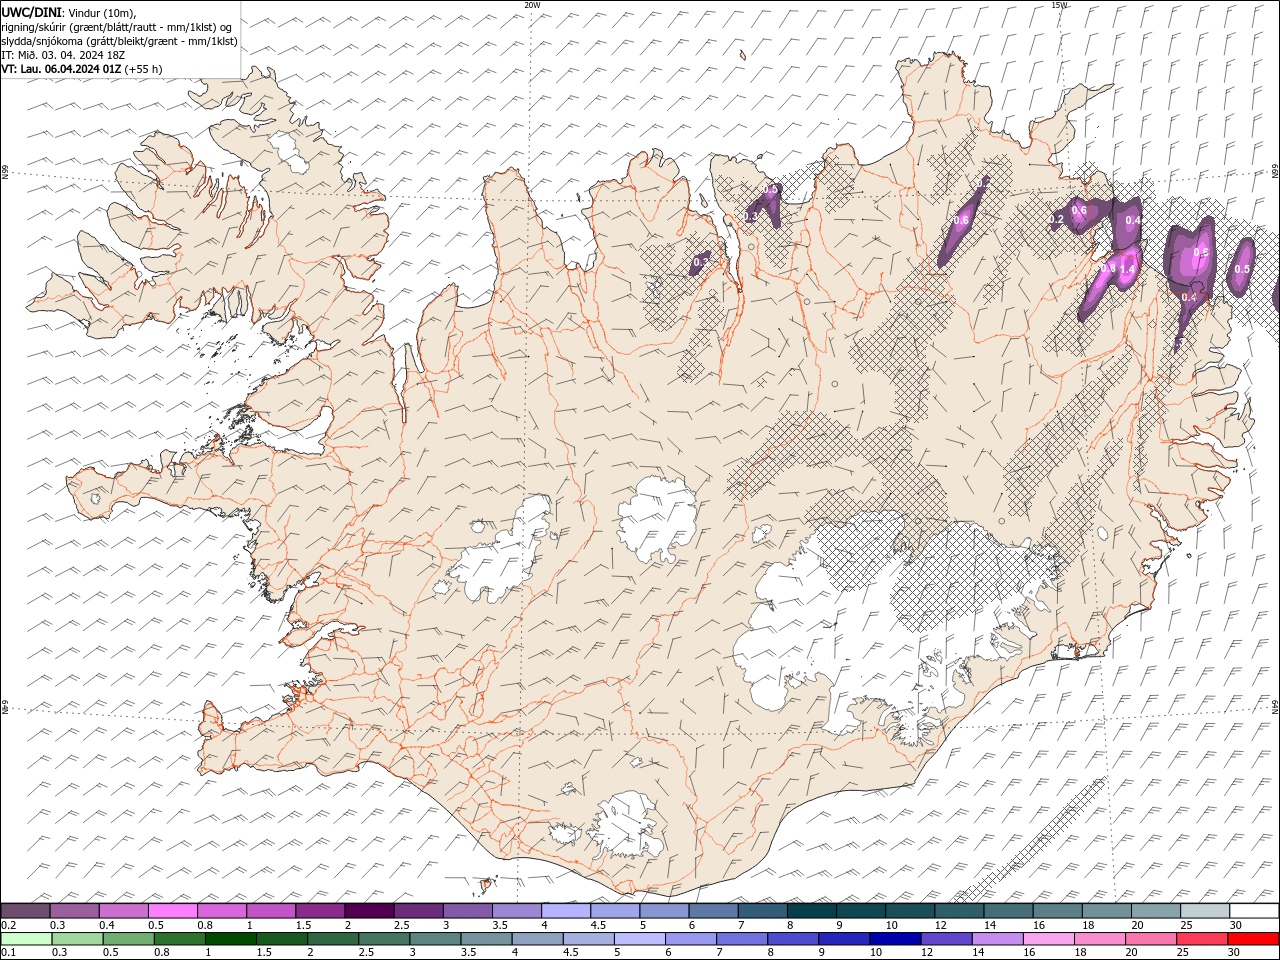Select the pure red 30 rain scale swatch
The image size is (1280, 960).
[x=1253, y=939]
